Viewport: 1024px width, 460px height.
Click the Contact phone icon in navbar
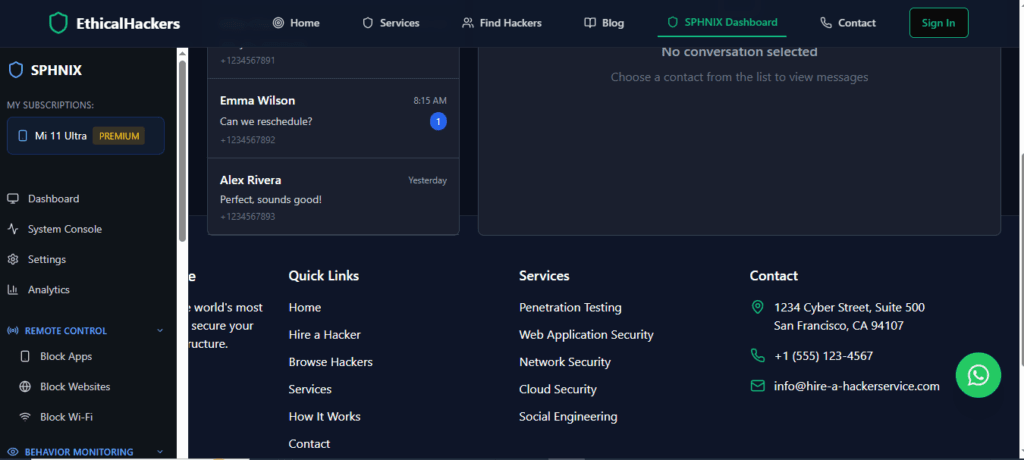pyautogui.click(x=825, y=23)
